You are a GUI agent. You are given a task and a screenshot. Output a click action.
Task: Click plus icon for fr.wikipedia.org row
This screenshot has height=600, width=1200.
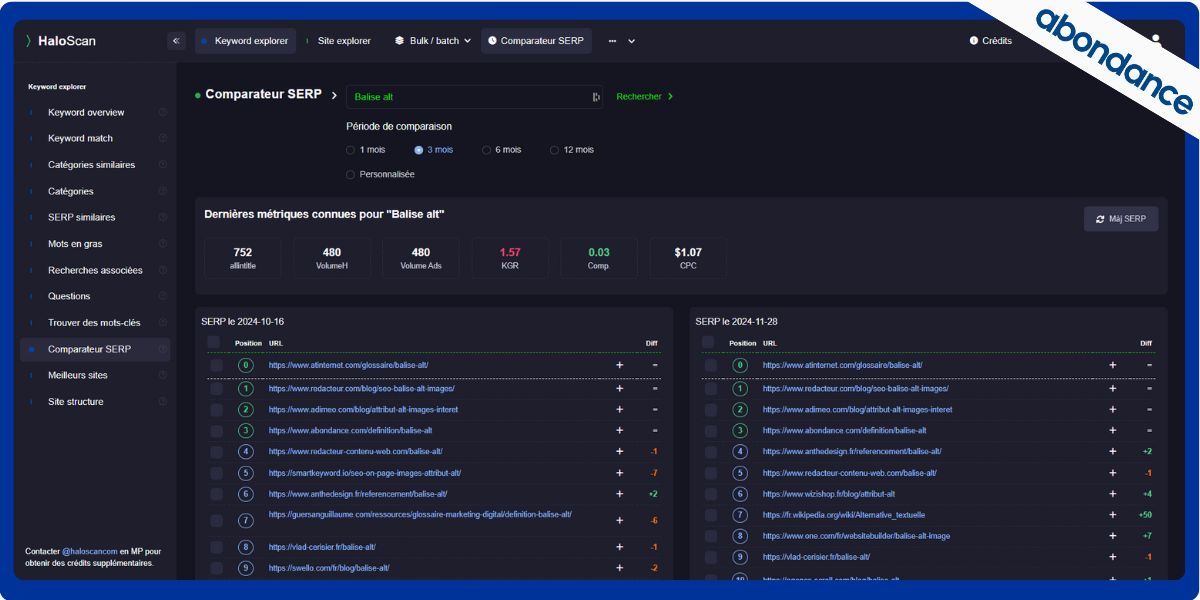[1113, 515]
